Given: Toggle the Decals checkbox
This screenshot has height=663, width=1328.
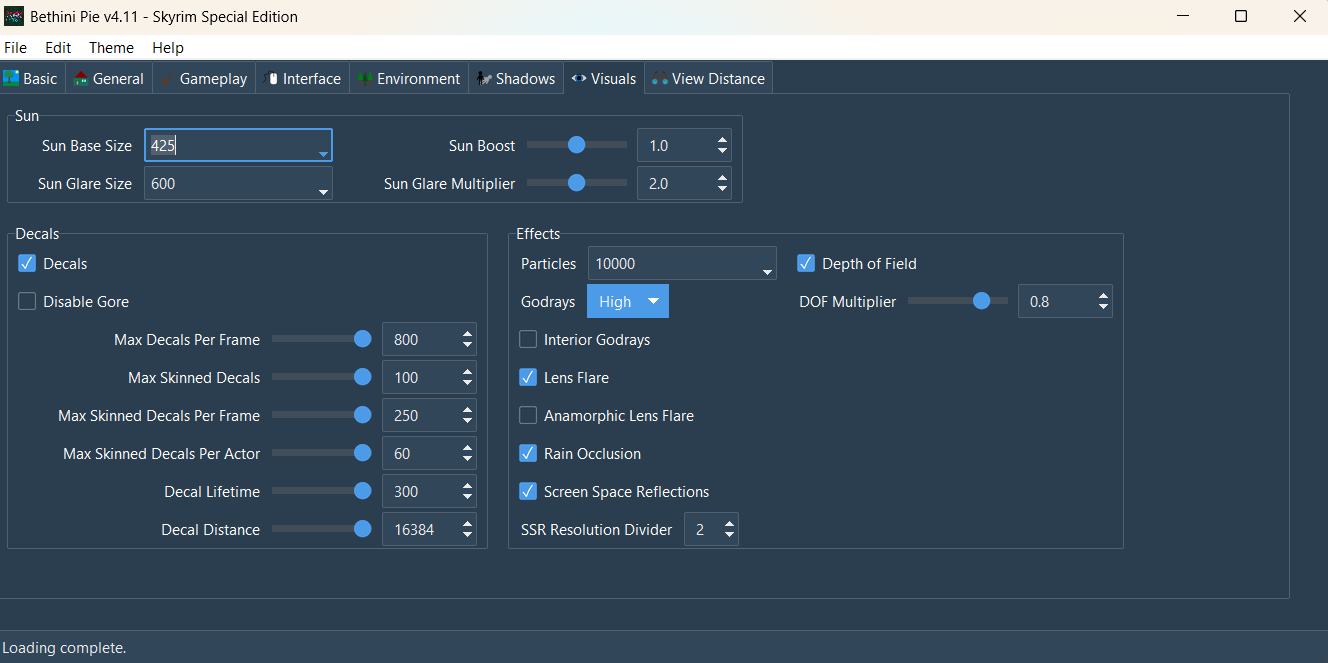Looking at the screenshot, I should 27,264.
